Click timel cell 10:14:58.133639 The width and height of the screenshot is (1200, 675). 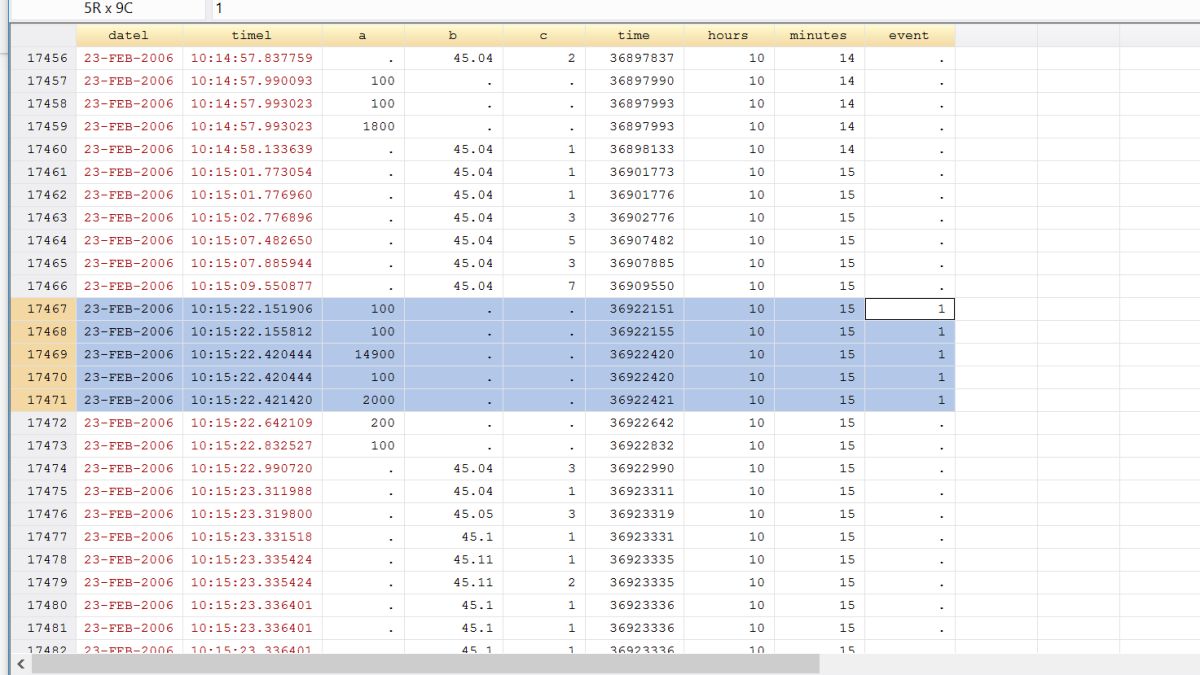tap(251, 149)
